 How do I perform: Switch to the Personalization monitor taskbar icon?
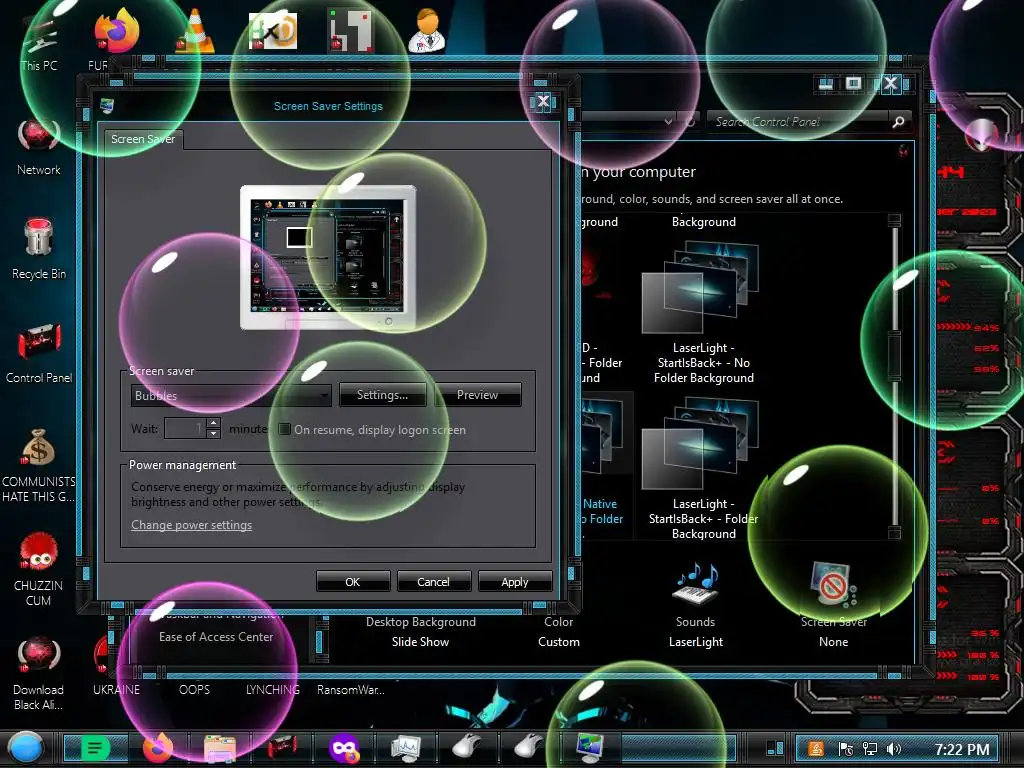591,748
